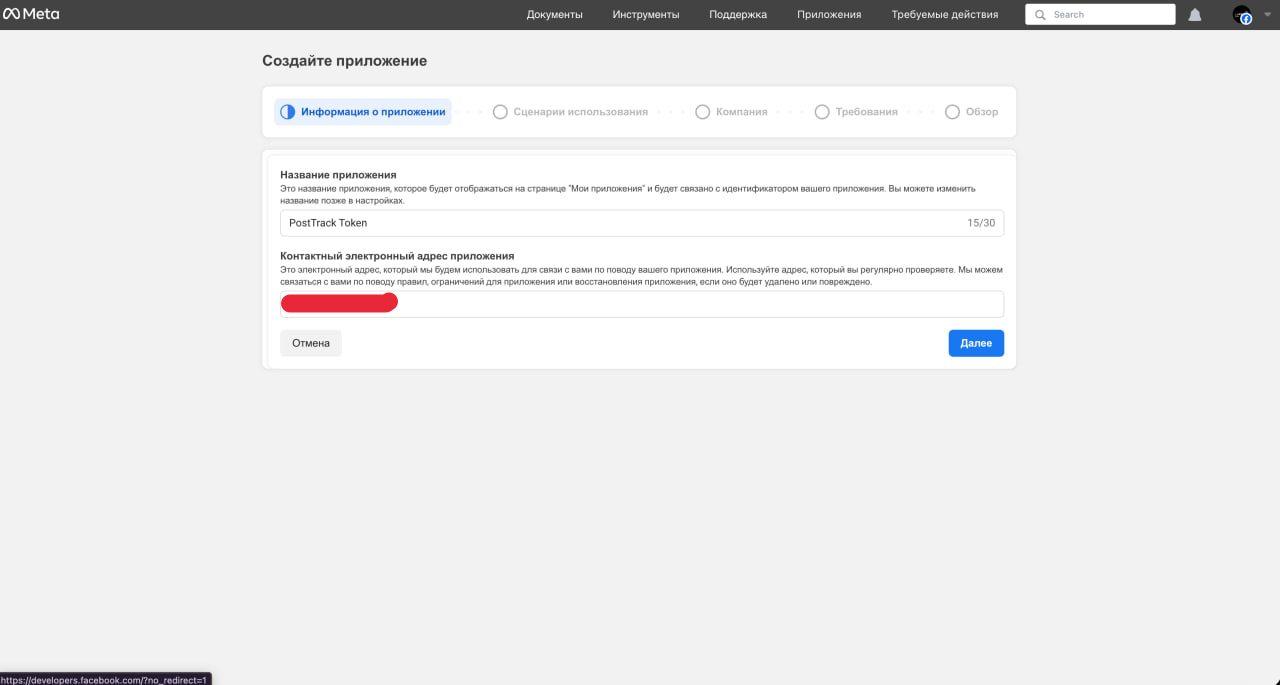The image size is (1280, 685).
Task: Select the Компания step label
Action: point(740,111)
